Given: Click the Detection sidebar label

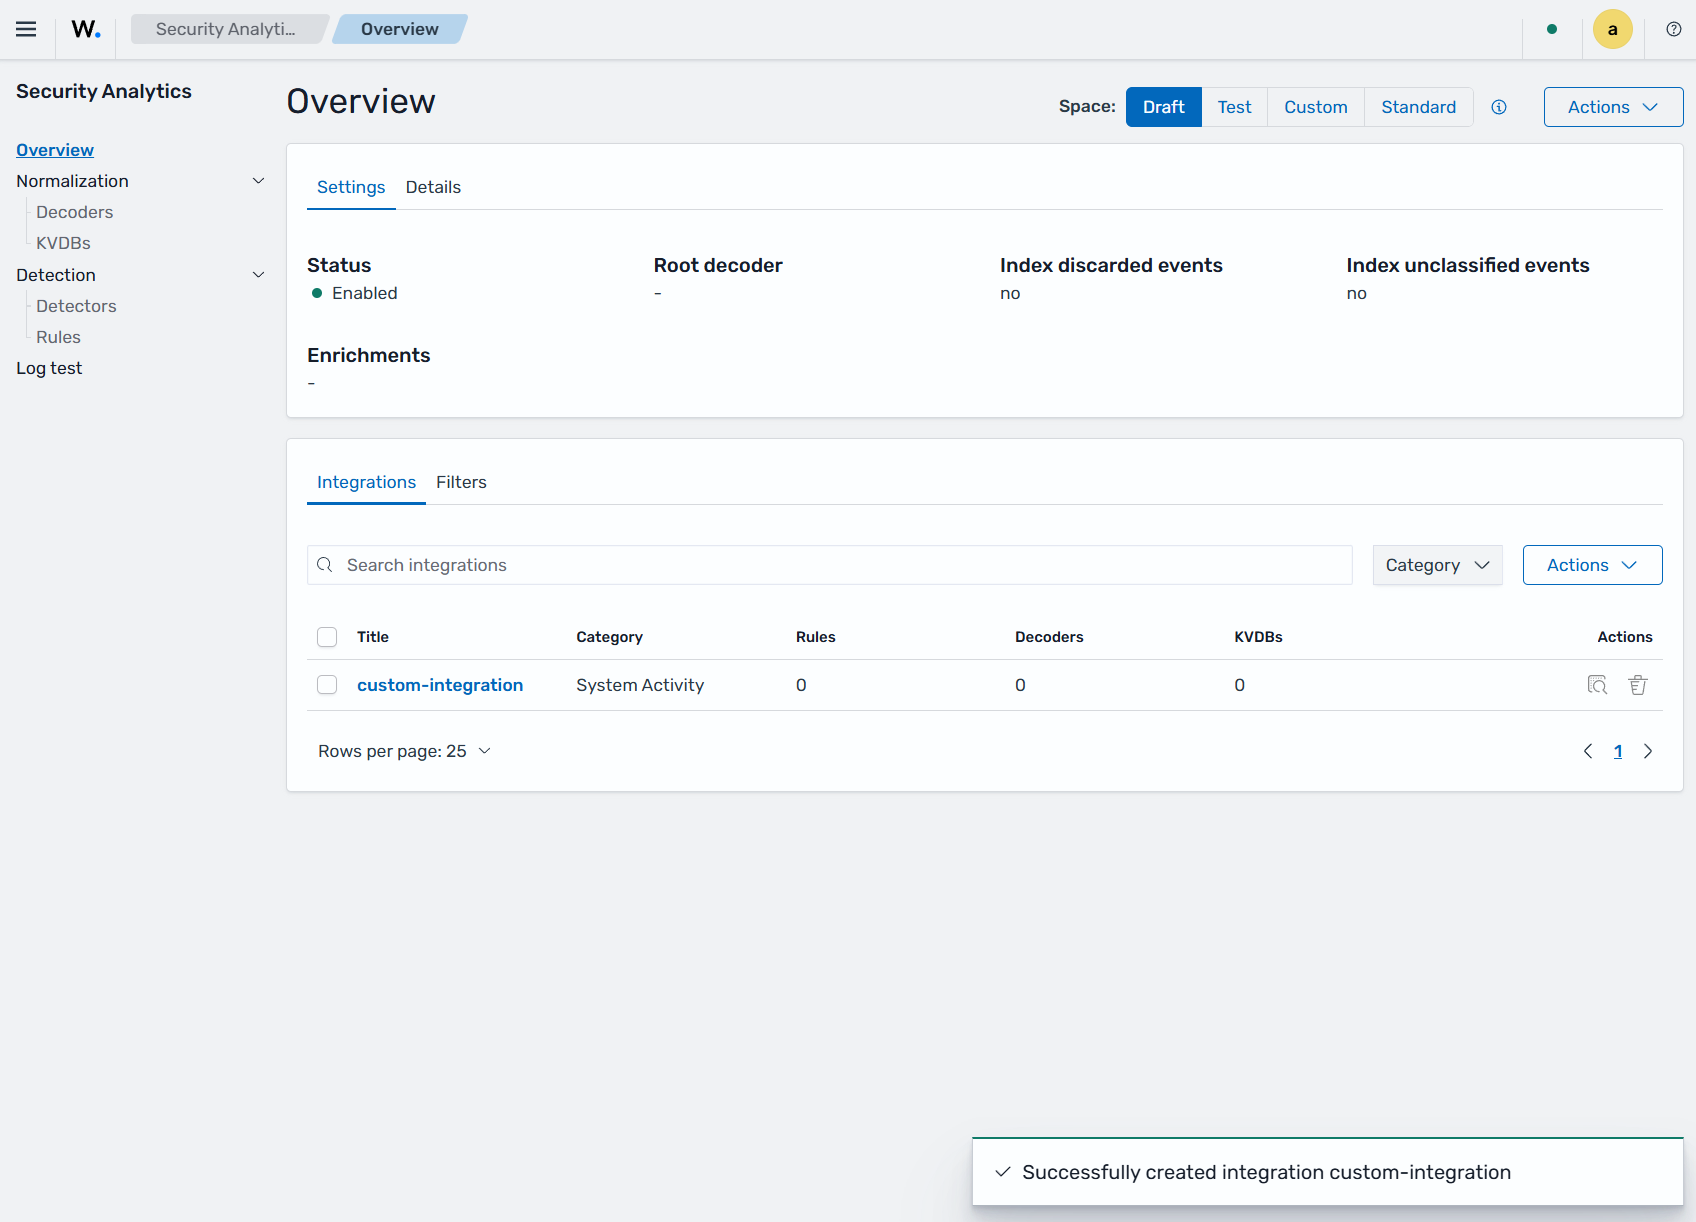Looking at the screenshot, I should click(56, 275).
